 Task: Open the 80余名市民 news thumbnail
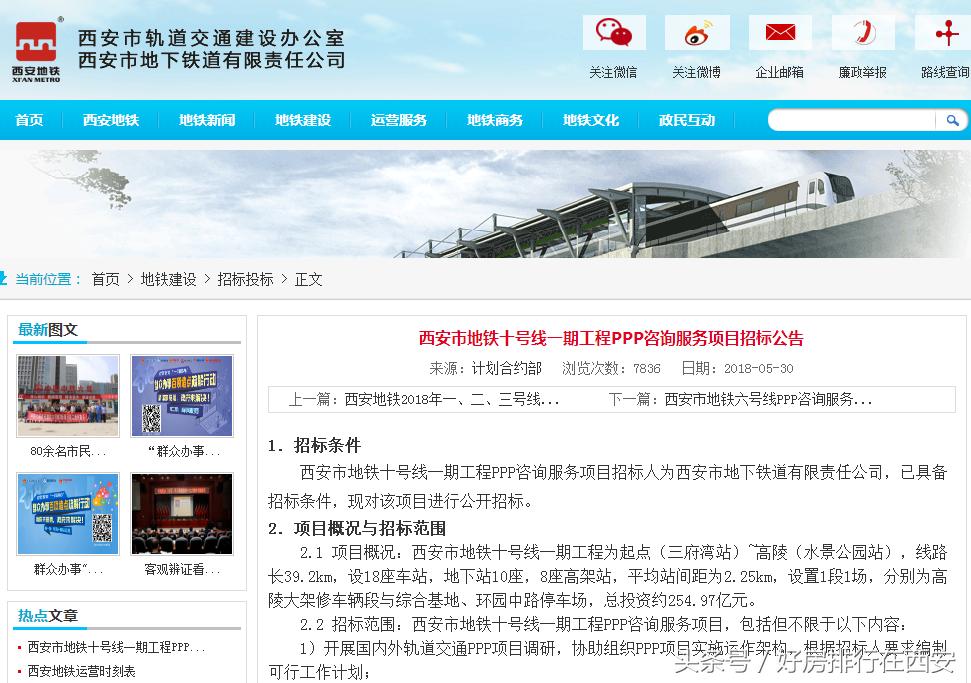(68, 396)
